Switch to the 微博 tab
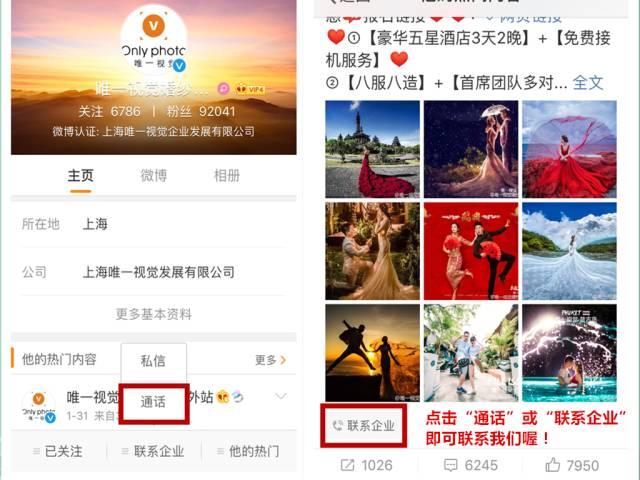Viewport: 640px width, 480px height. [153, 176]
